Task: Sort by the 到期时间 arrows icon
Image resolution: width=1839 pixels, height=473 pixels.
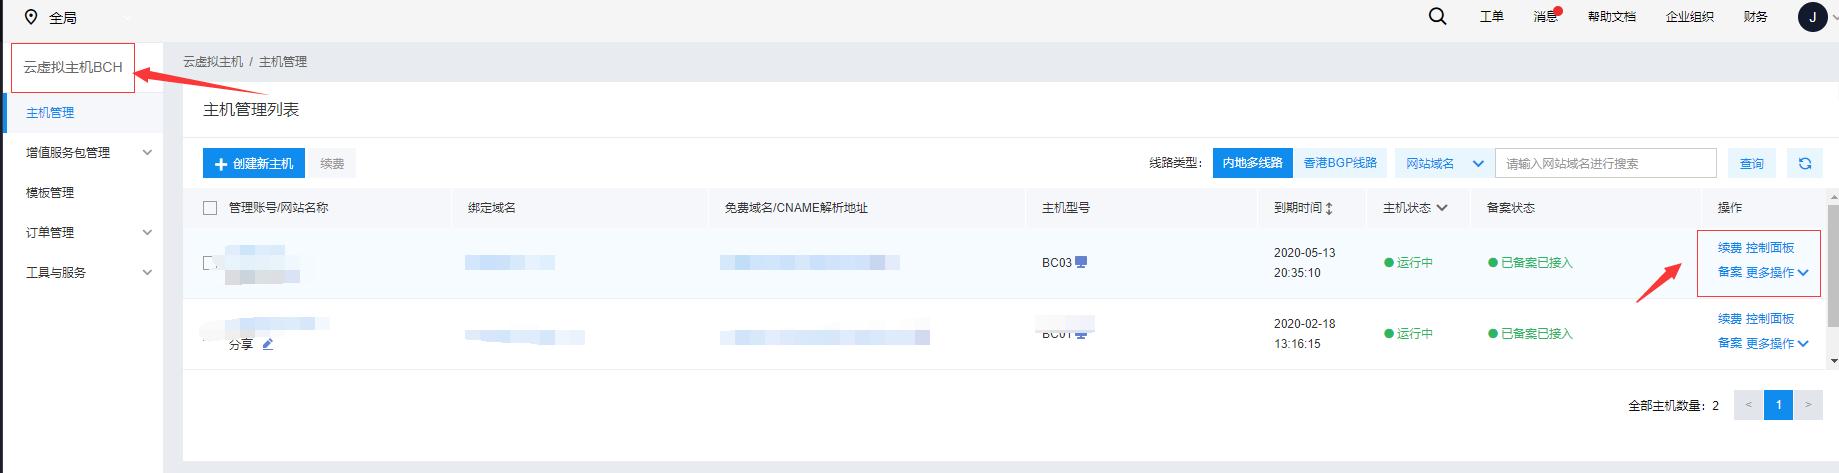Action: click(1329, 208)
